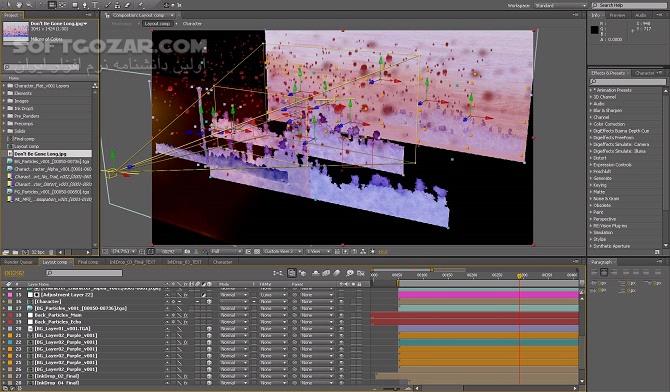Toggle adjustment layer switch on Adjustment Layer 22

pos(203,295)
